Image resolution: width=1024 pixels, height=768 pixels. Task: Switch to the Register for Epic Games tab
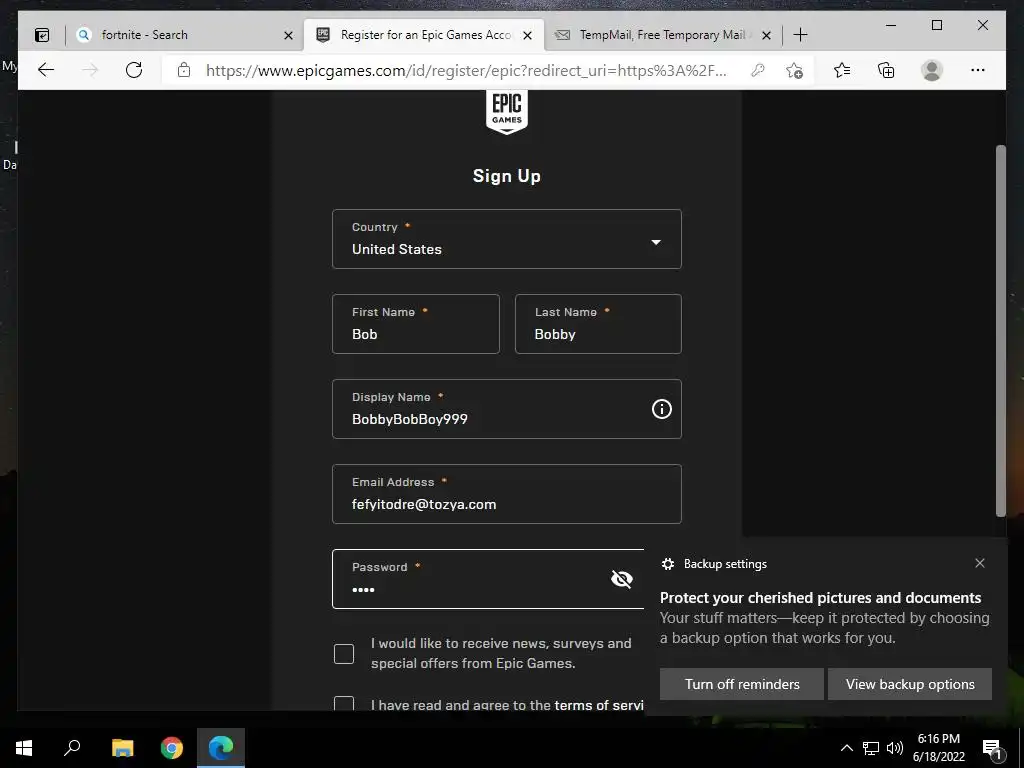tap(424, 35)
